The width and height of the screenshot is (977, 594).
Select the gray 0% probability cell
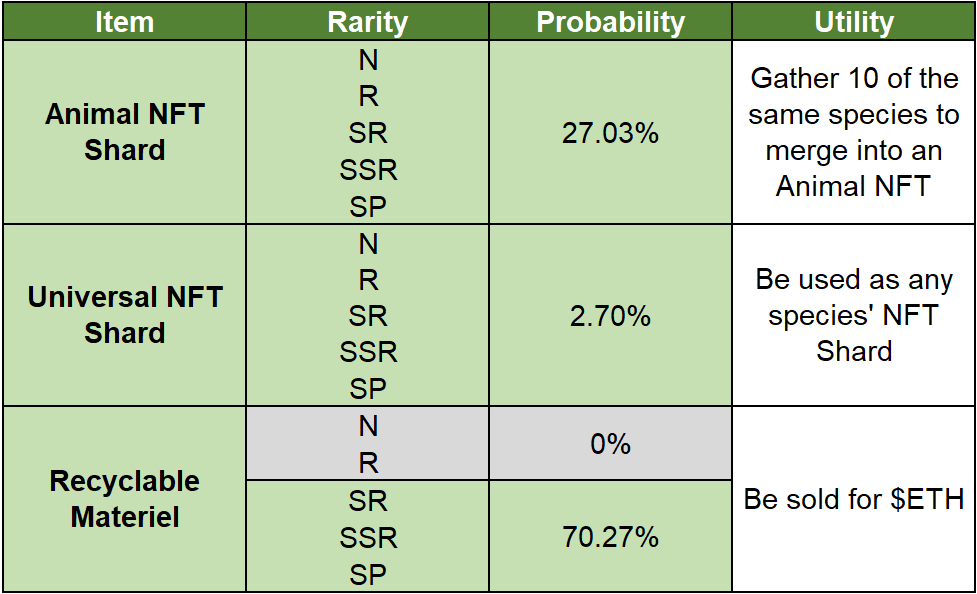(610, 444)
